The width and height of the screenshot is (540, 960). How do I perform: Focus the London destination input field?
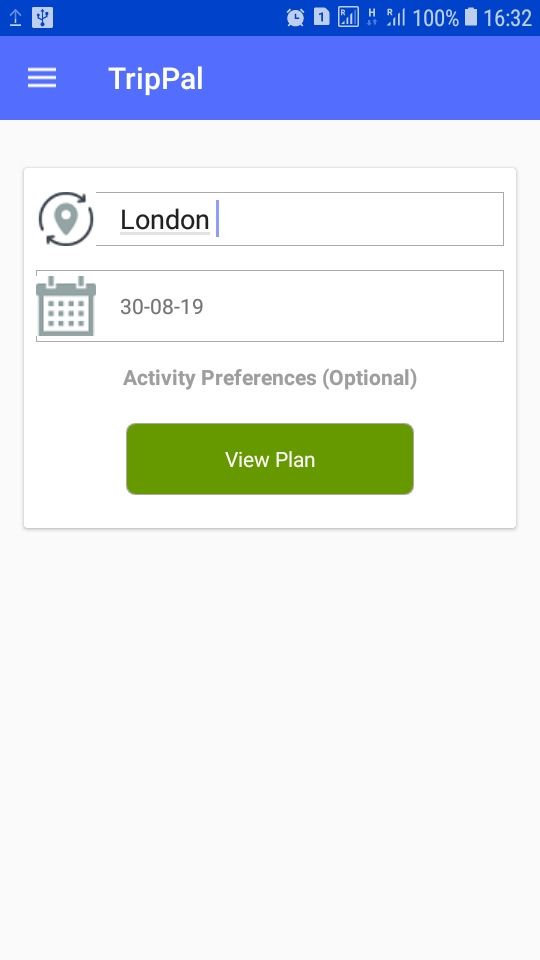click(x=299, y=219)
